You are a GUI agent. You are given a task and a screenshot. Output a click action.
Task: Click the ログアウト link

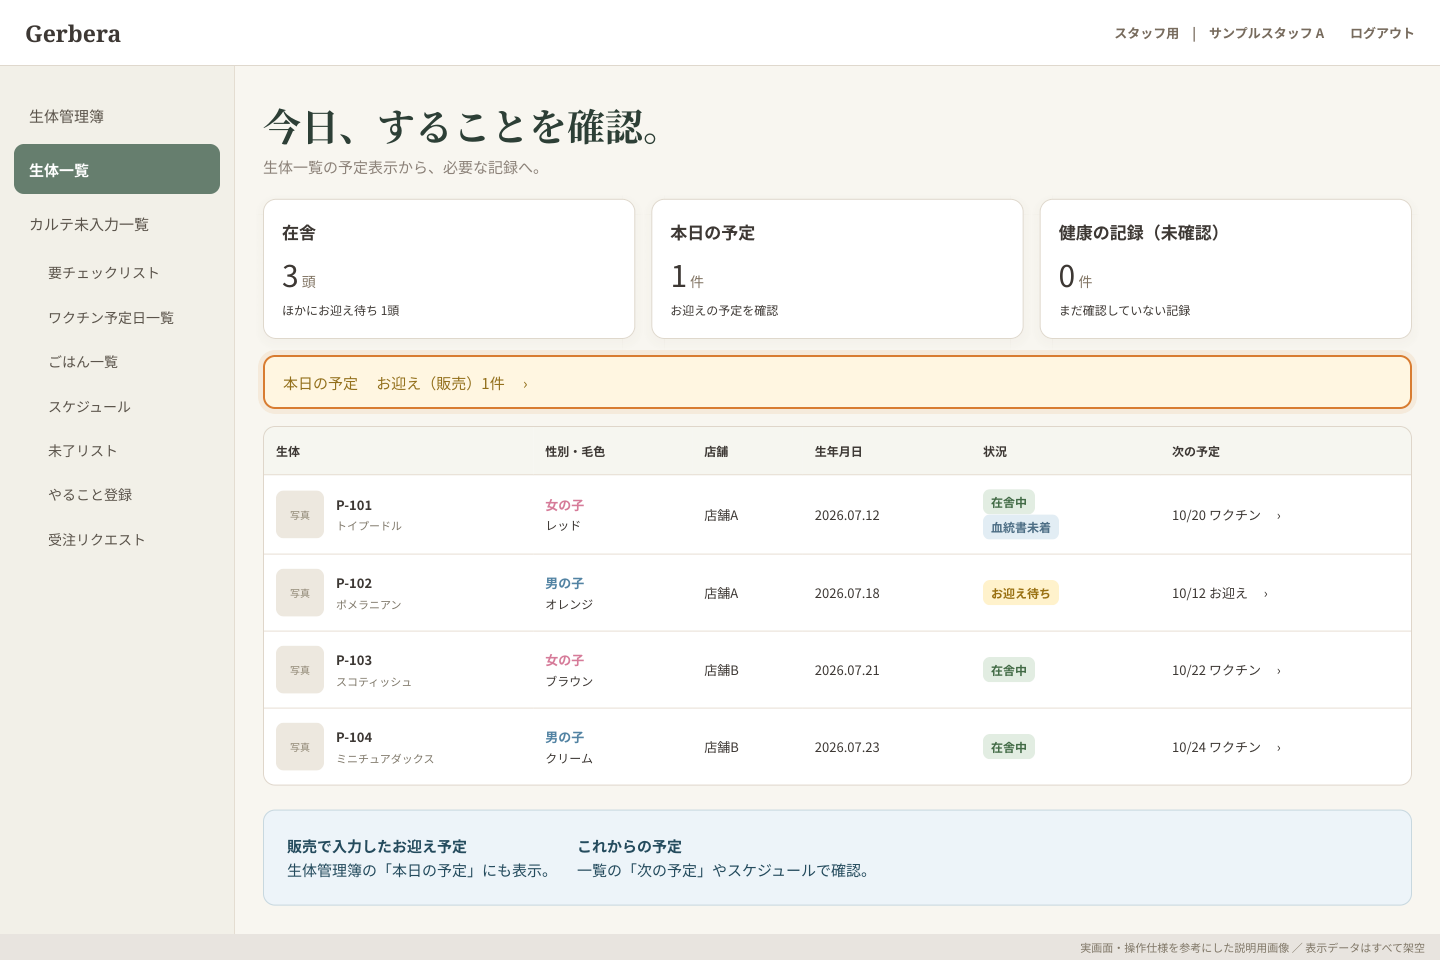click(1382, 33)
